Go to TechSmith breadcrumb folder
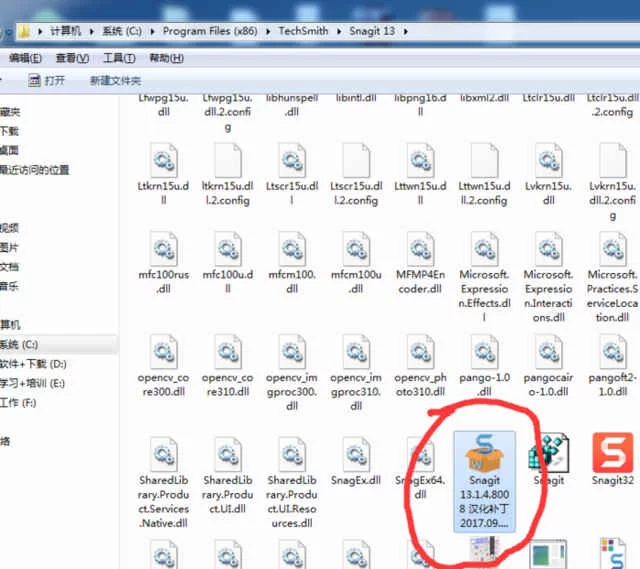This screenshot has width=640, height=569. point(303,31)
